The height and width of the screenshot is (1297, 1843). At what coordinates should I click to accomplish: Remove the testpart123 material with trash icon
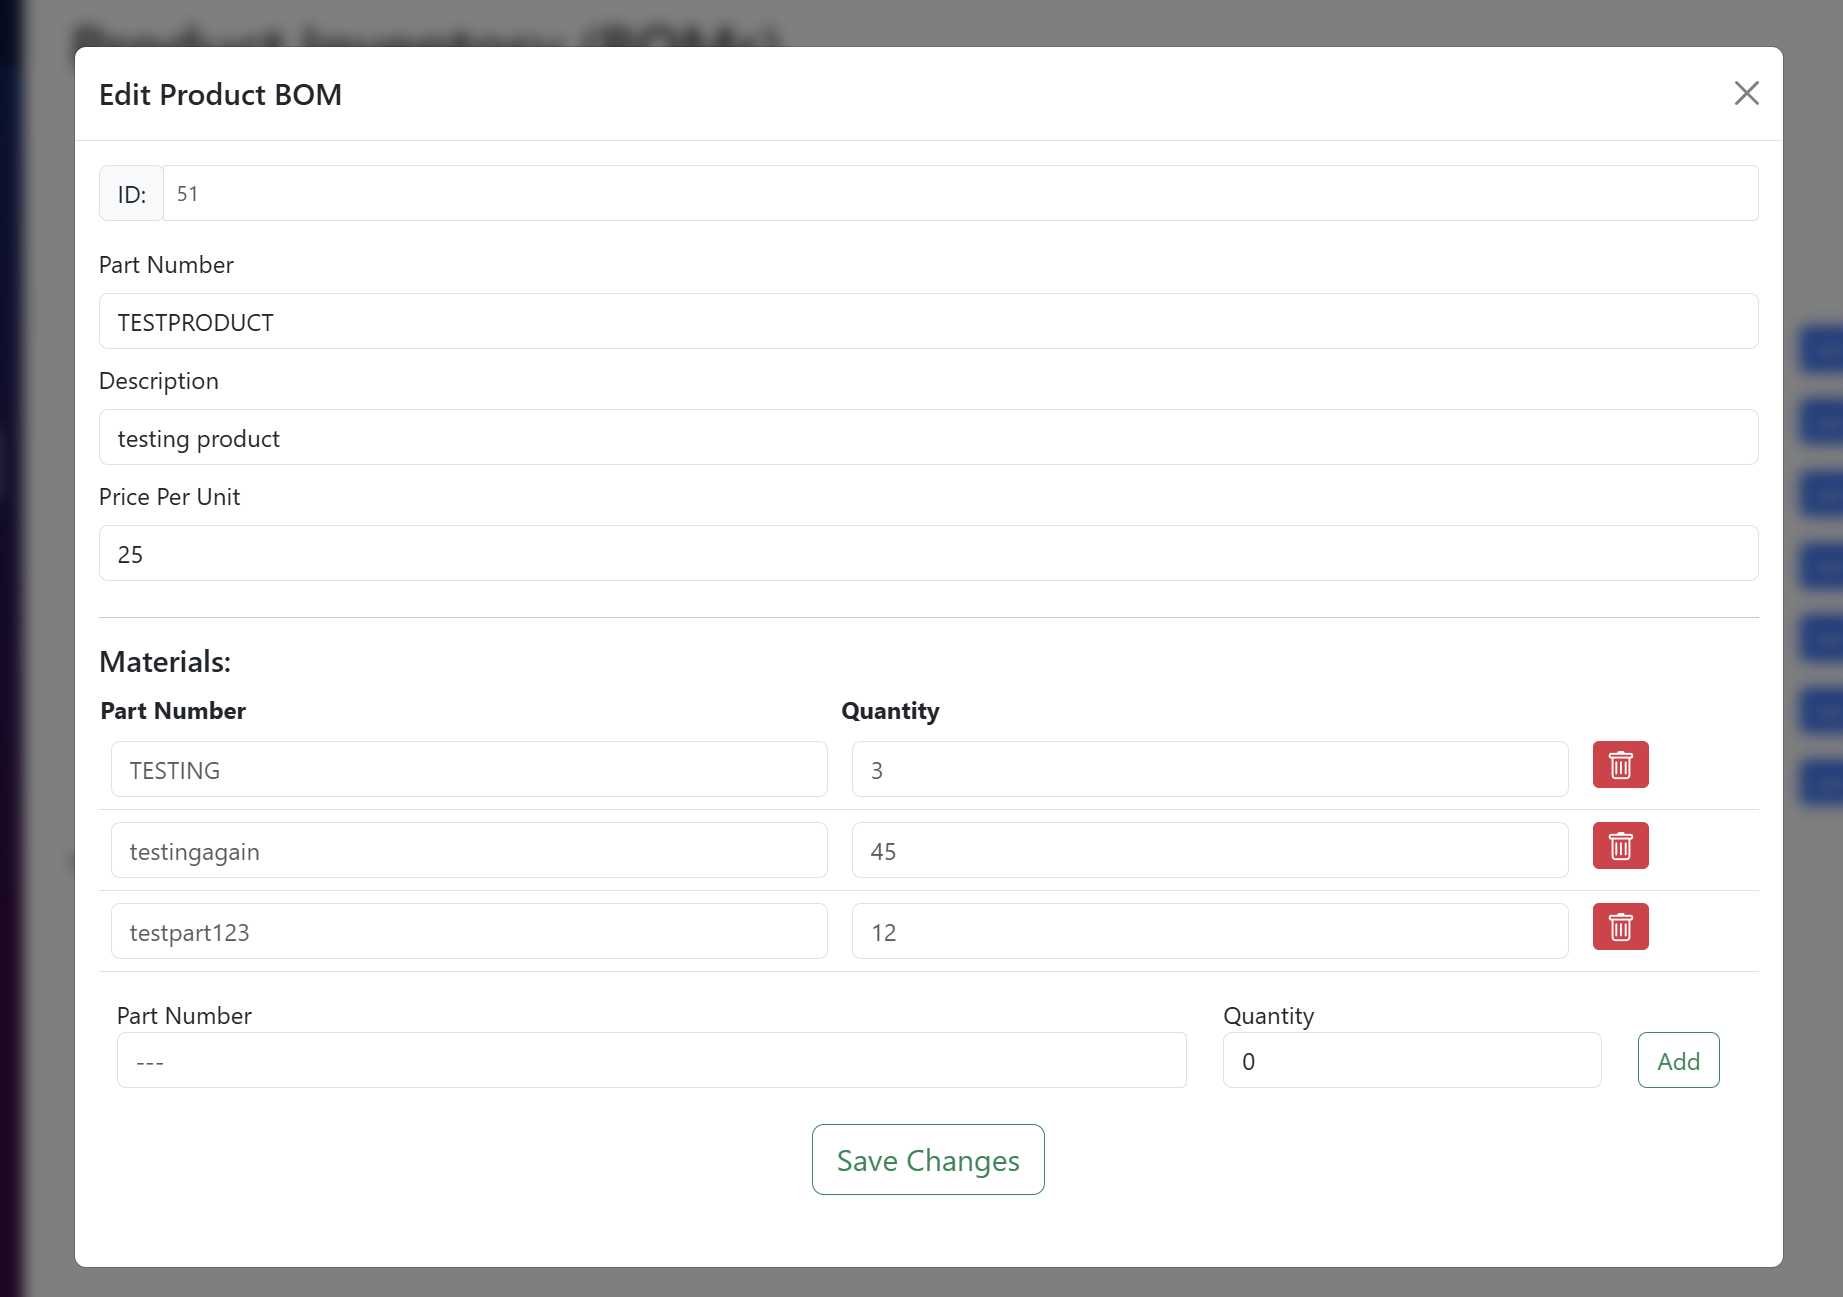pyautogui.click(x=1620, y=927)
